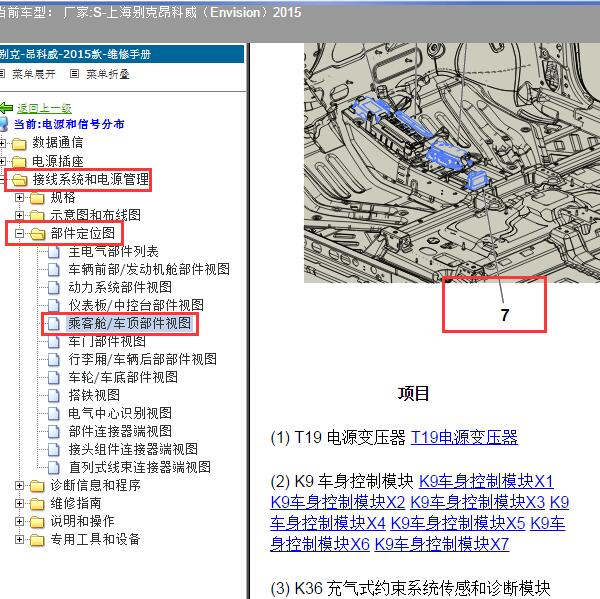Select 直列式线束连接器端视图 tree item

click(x=139, y=467)
